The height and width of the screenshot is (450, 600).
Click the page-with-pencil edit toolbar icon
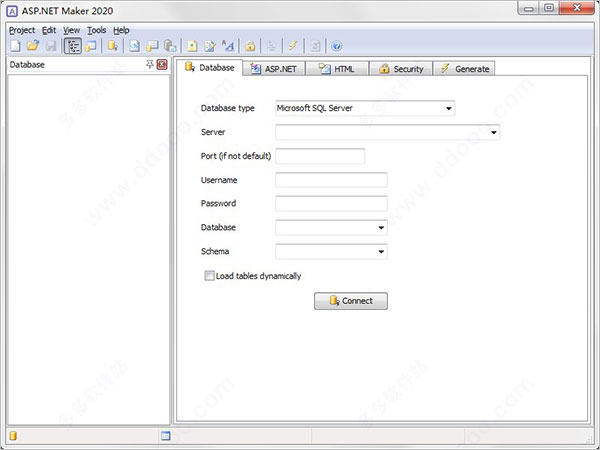(210, 46)
